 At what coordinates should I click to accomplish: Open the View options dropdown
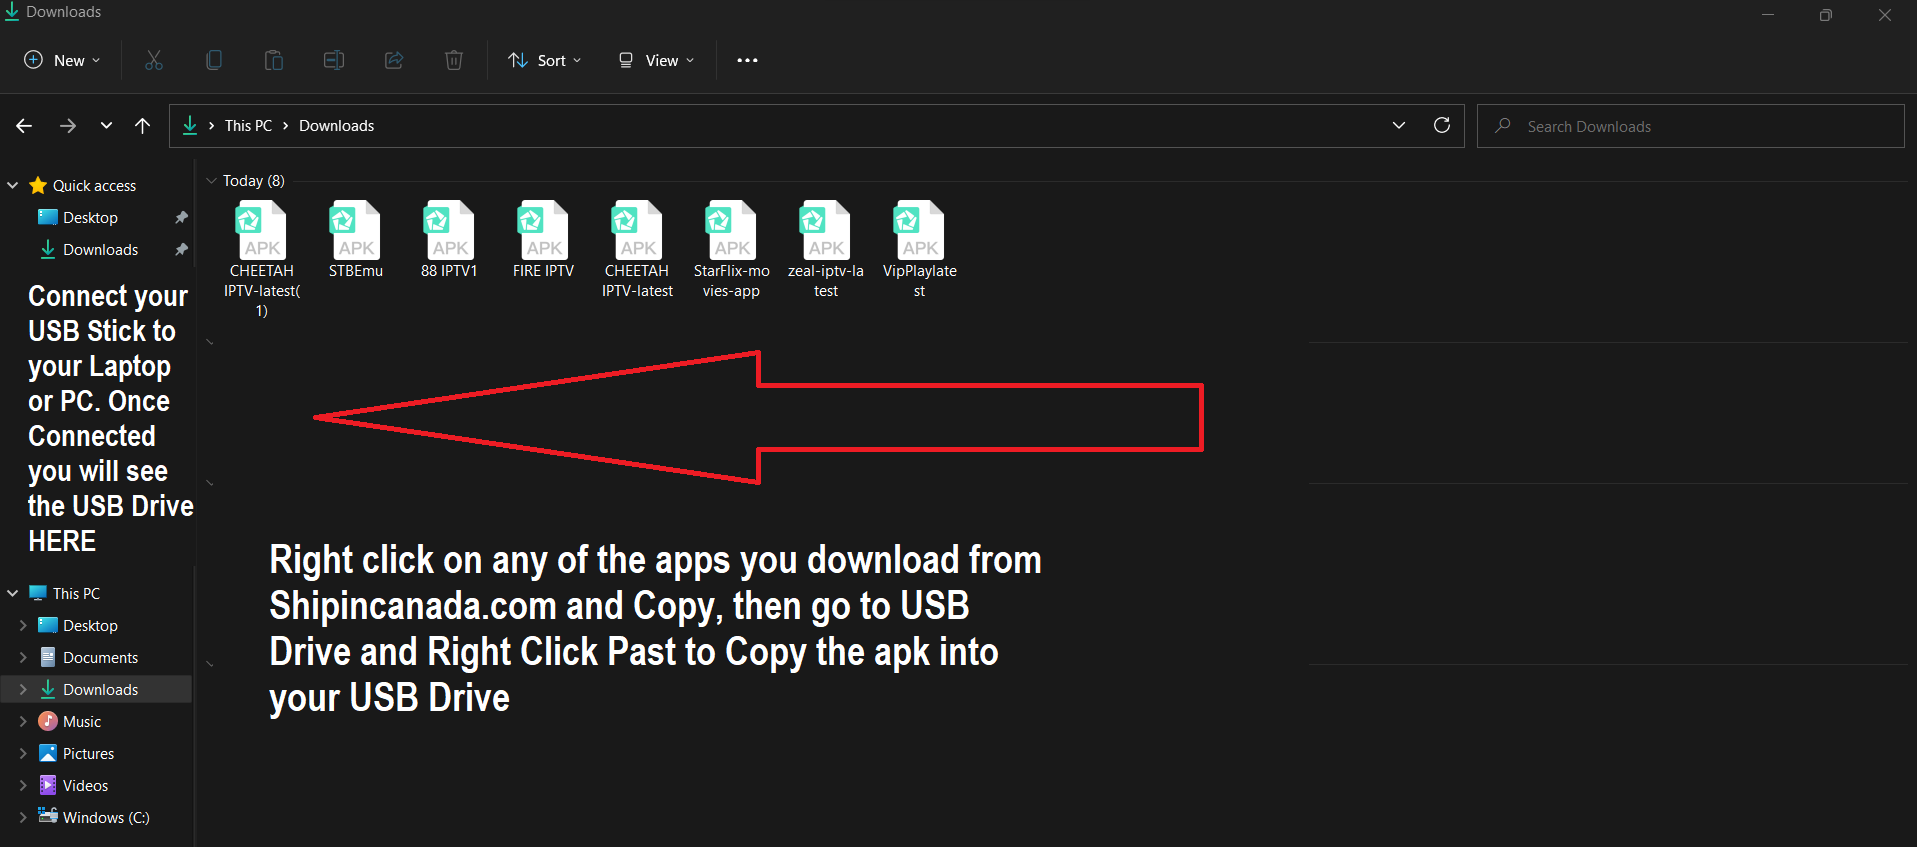[656, 60]
